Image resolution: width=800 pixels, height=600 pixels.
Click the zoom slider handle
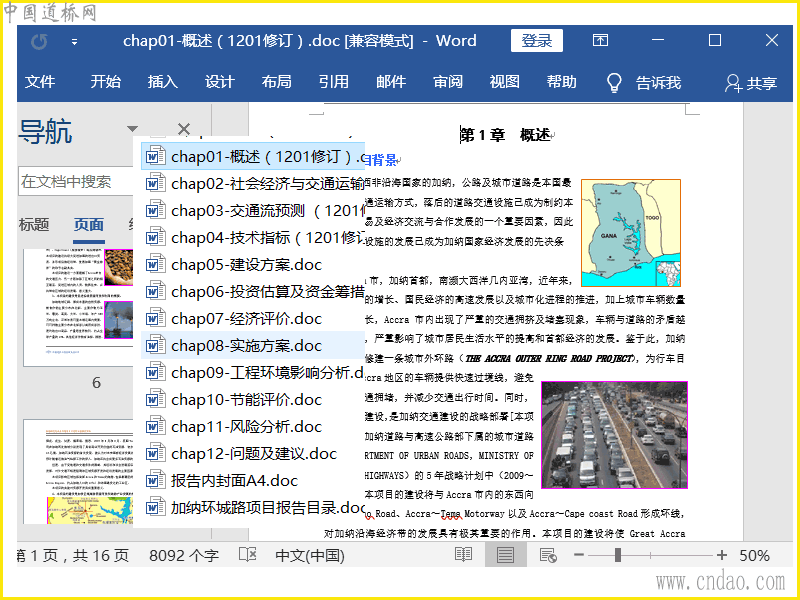pos(618,555)
